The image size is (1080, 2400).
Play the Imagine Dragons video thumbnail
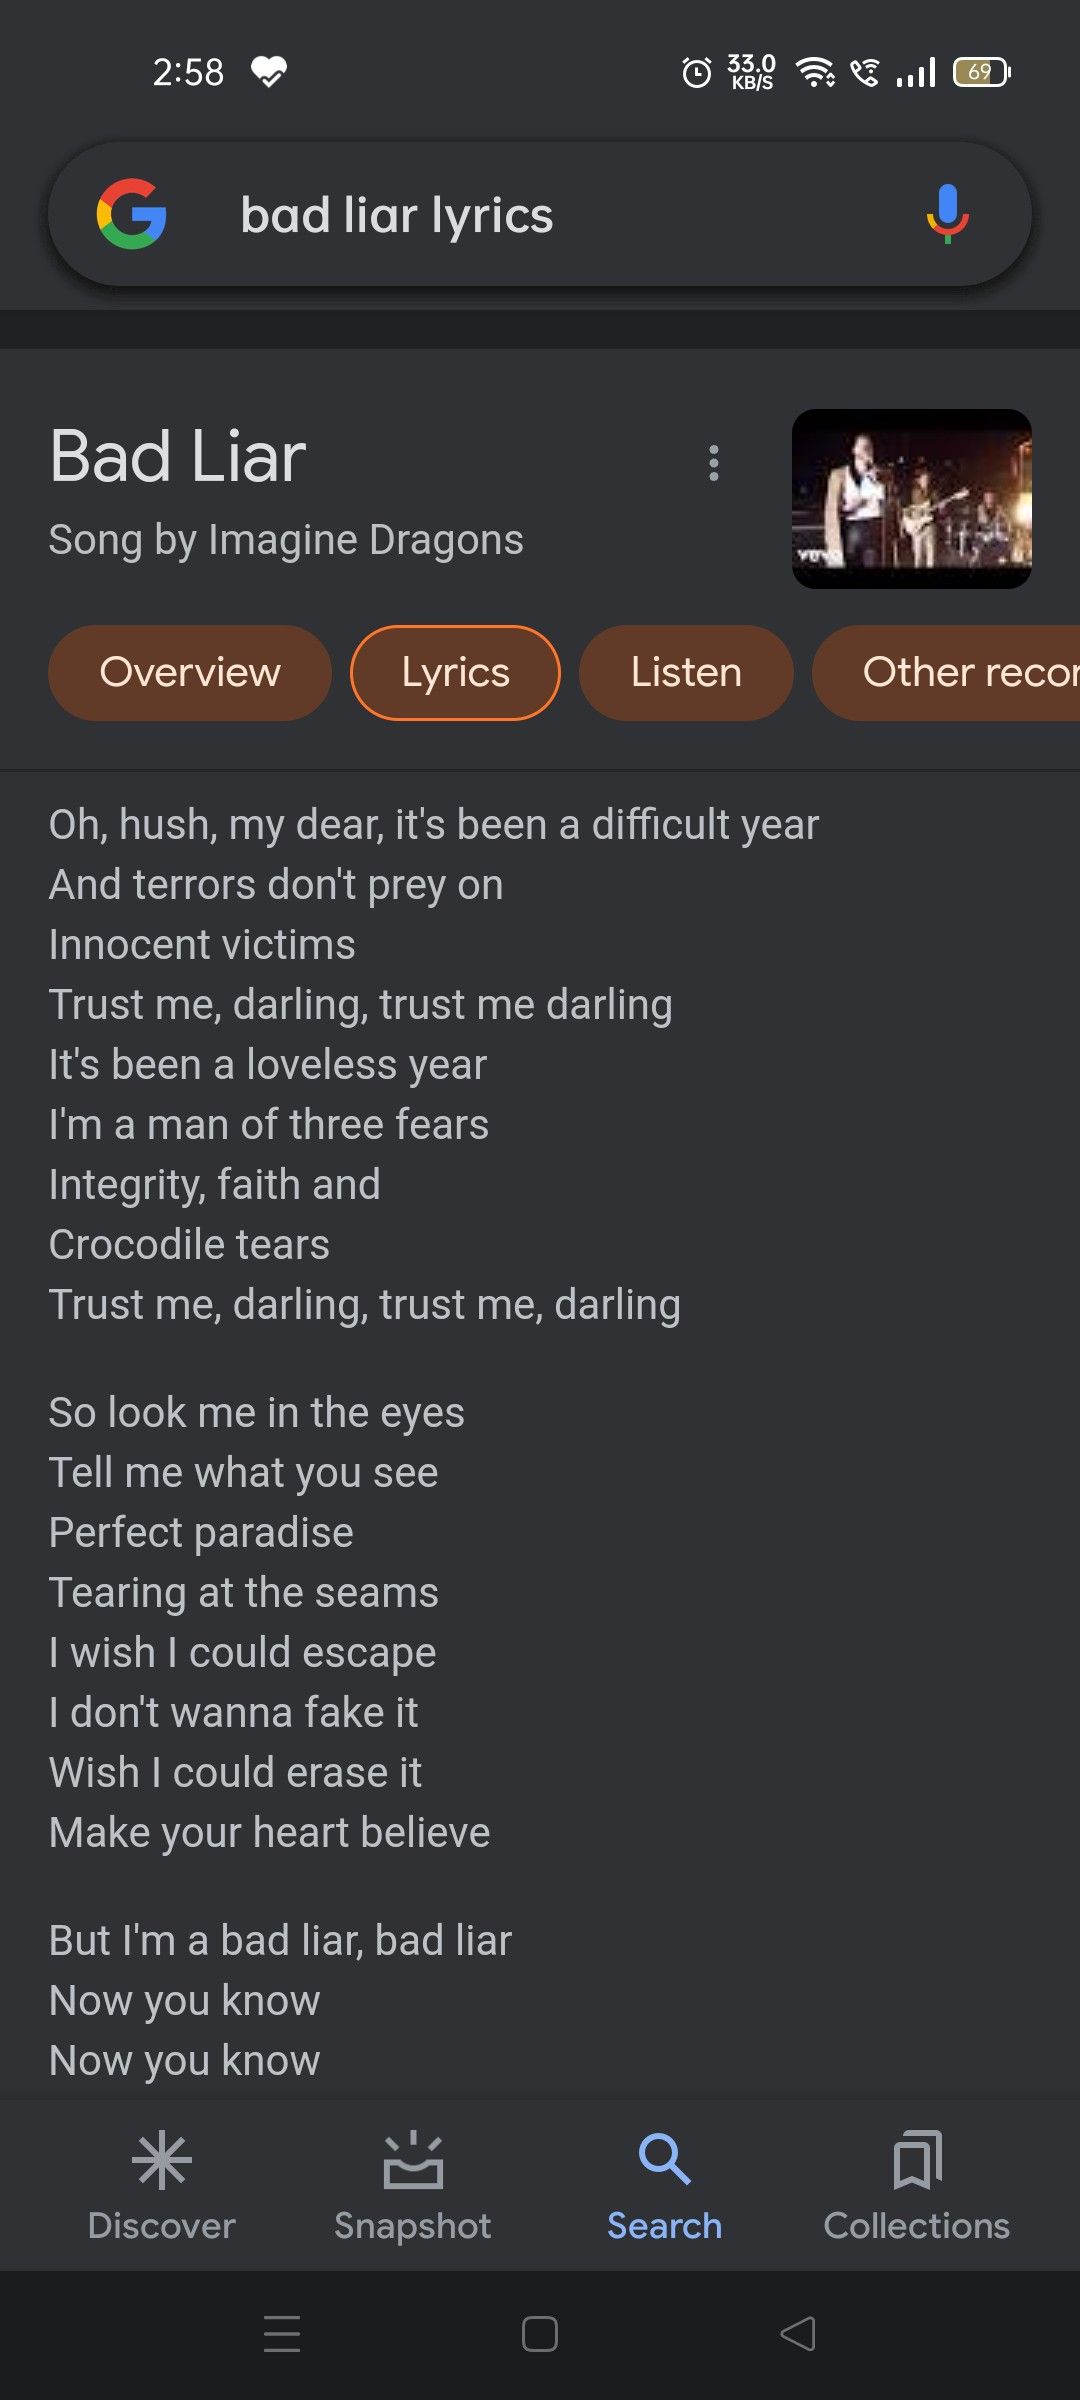[910, 497]
